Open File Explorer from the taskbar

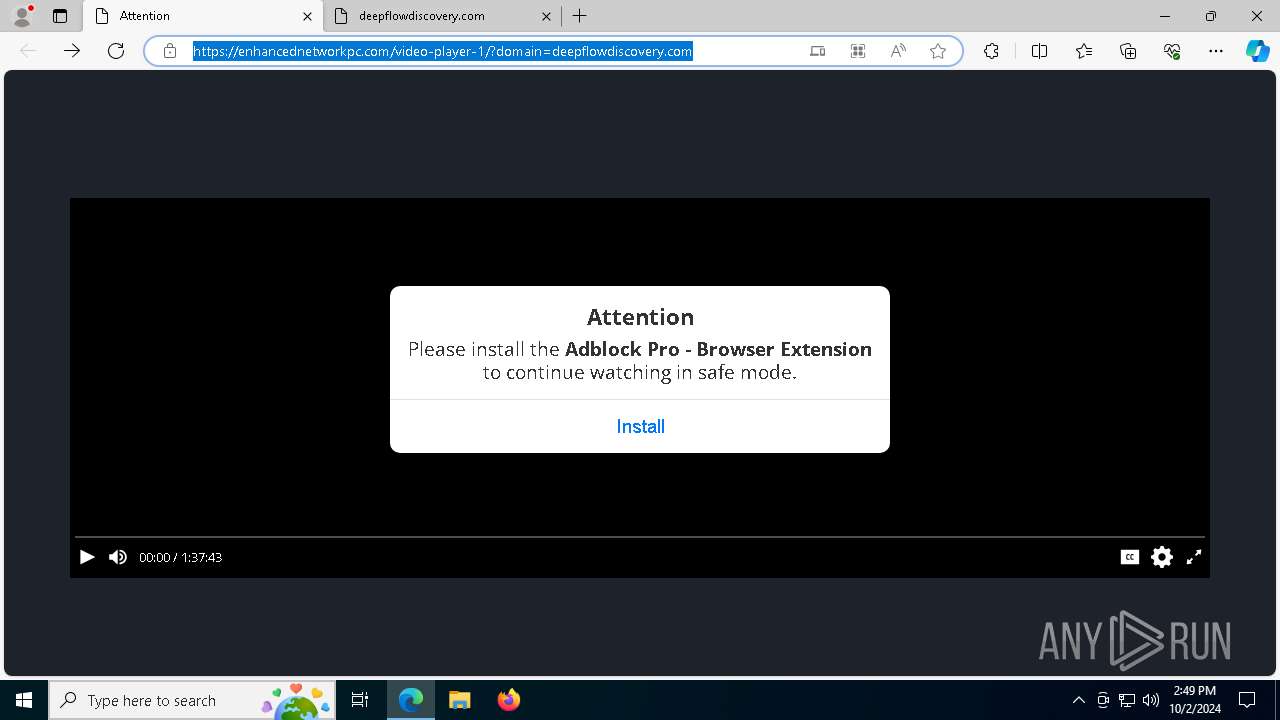[459, 700]
